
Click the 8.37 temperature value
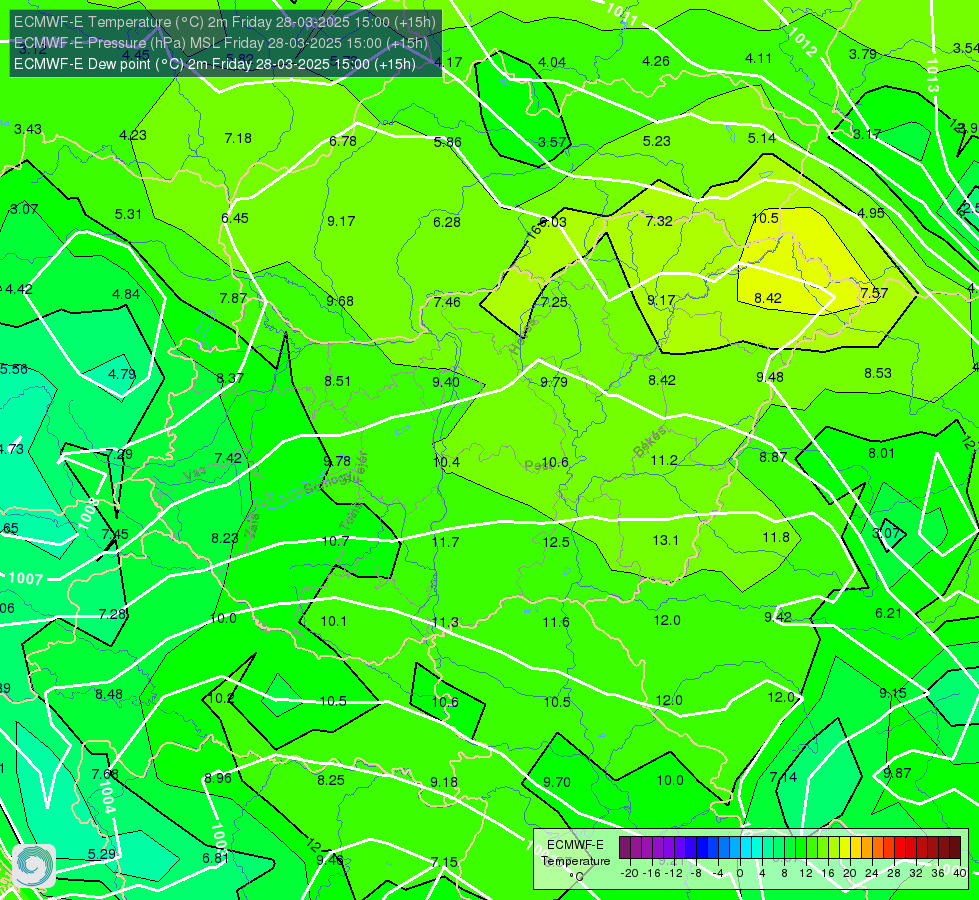click(230, 378)
